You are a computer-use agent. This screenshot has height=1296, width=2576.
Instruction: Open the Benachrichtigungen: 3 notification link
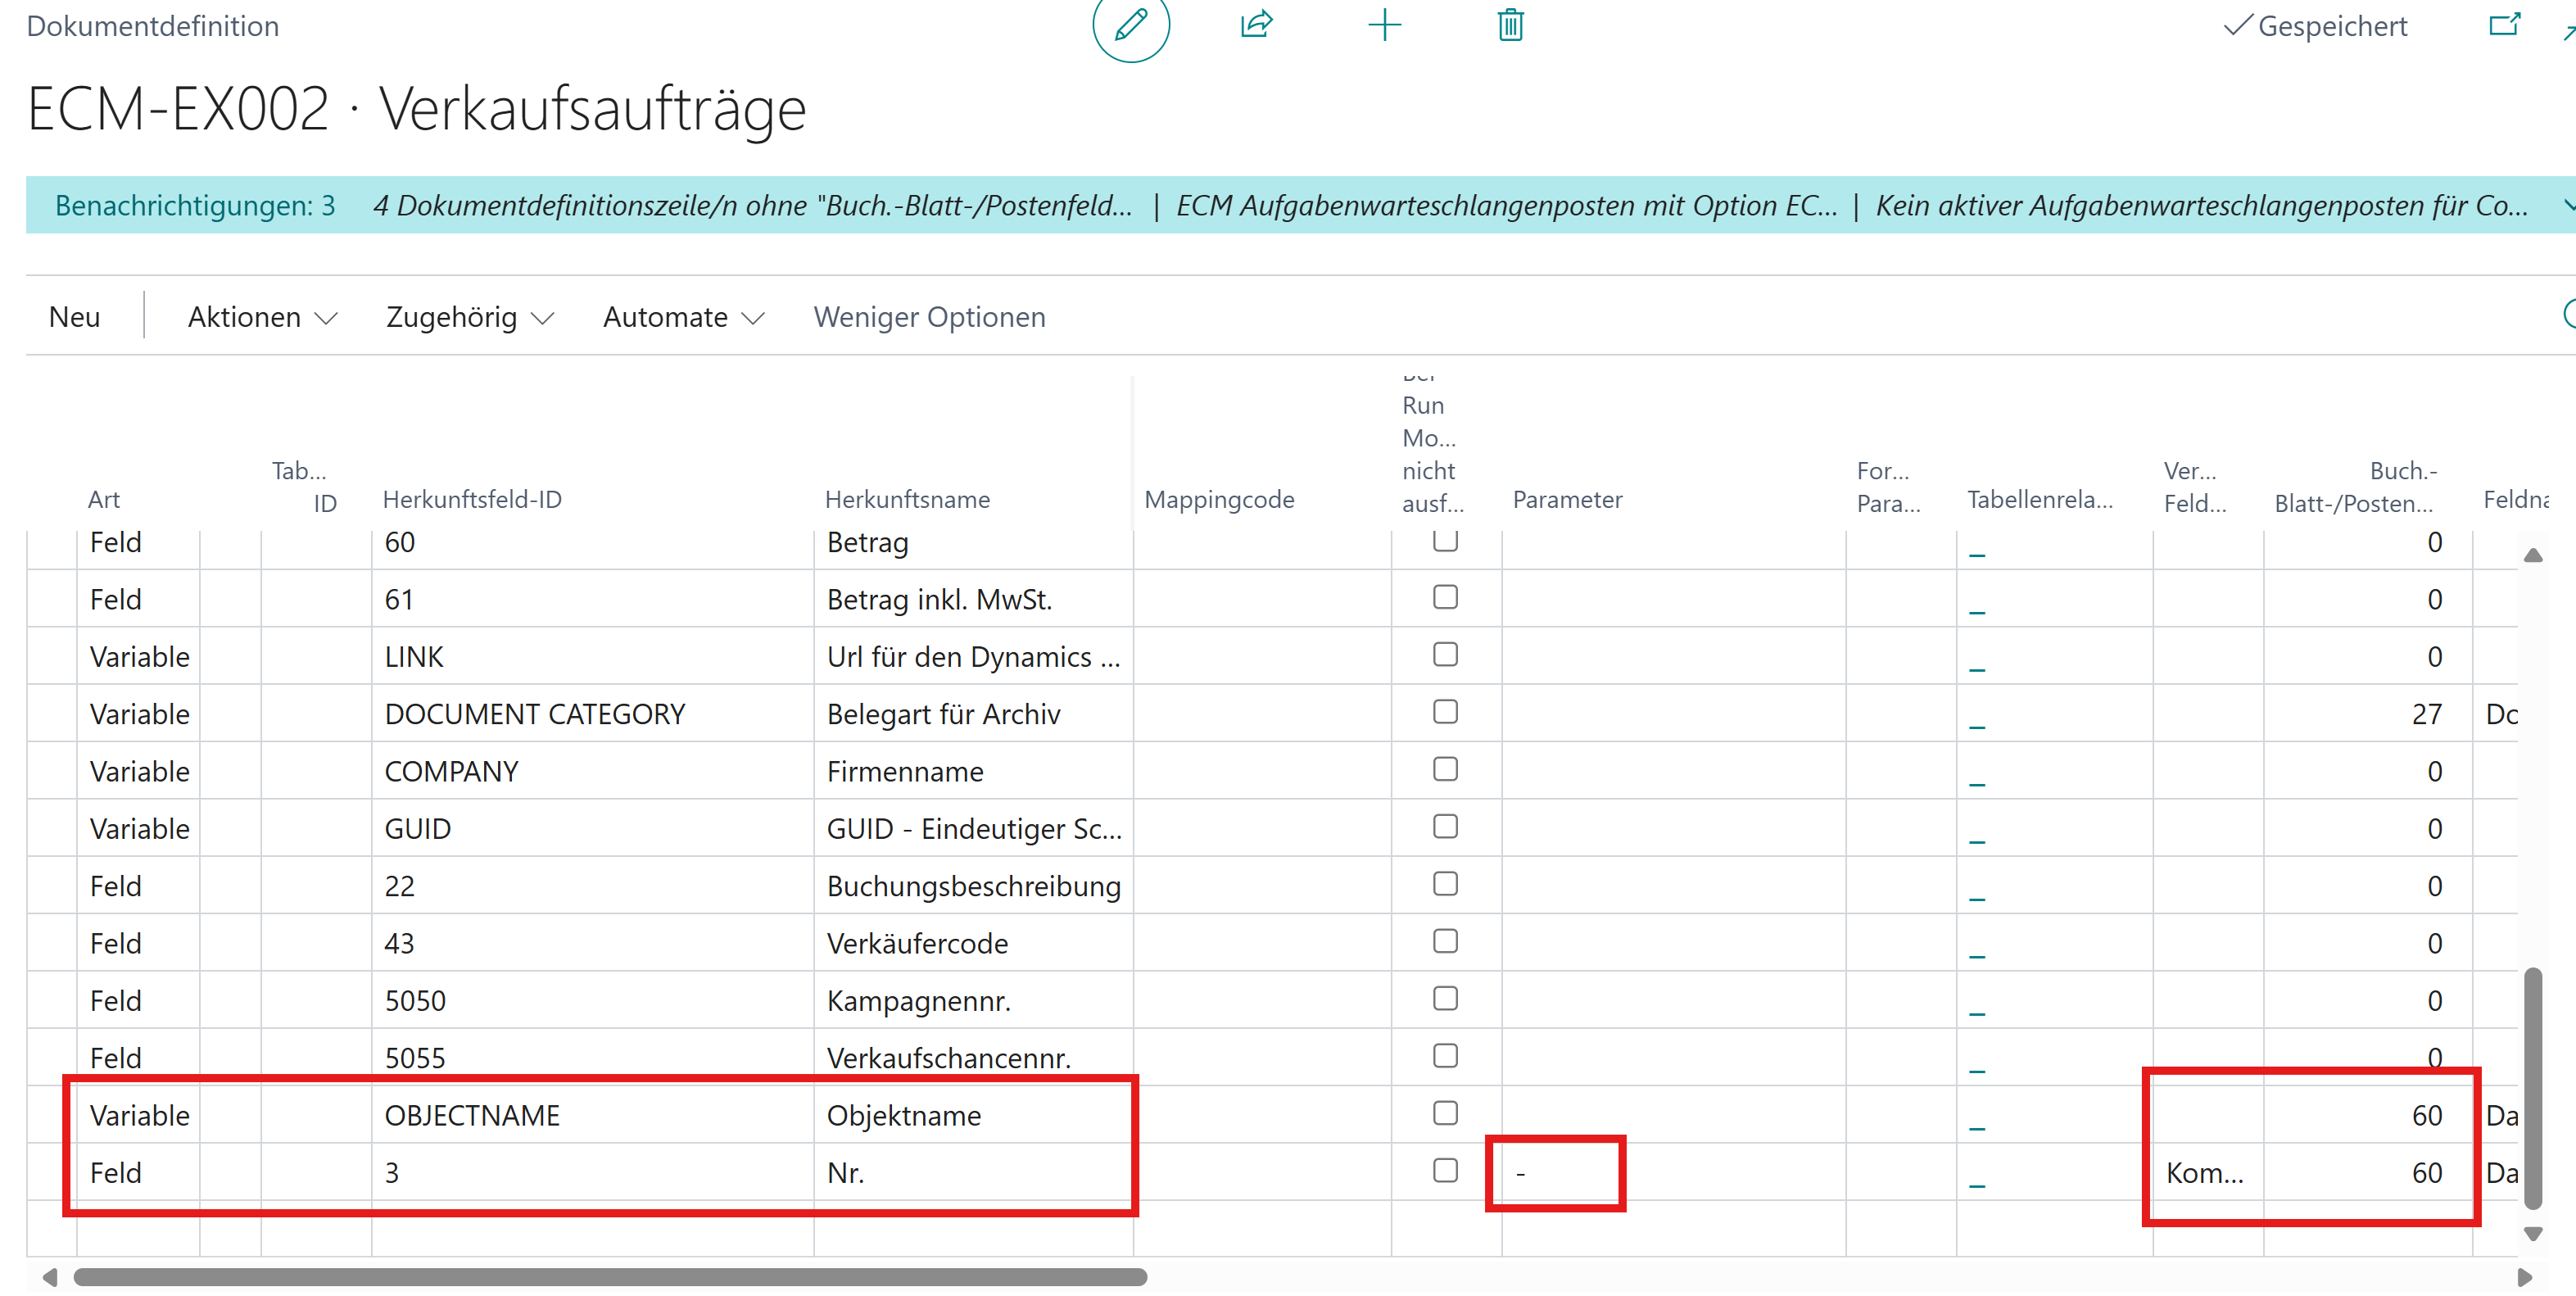click(x=195, y=205)
